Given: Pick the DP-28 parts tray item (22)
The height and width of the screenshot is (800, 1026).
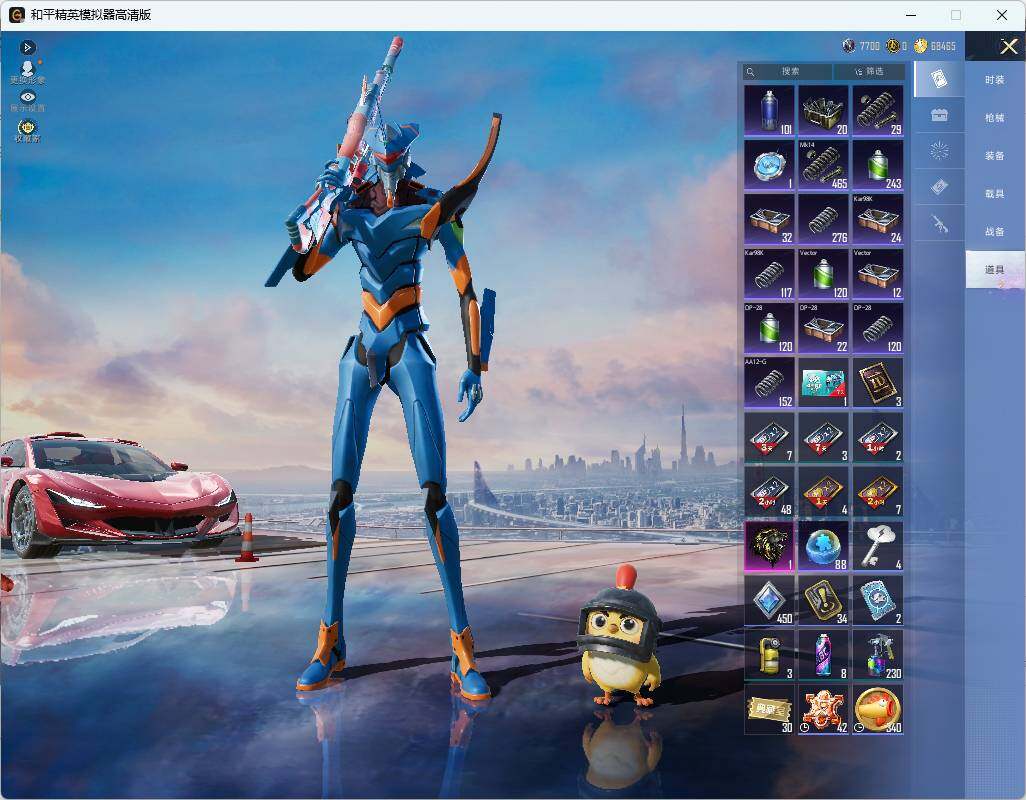Looking at the screenshot, I should tap(823, 328).
